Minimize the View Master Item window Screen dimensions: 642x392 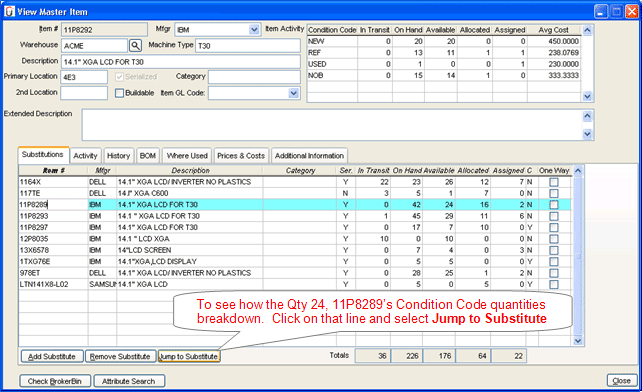(601, 11)
